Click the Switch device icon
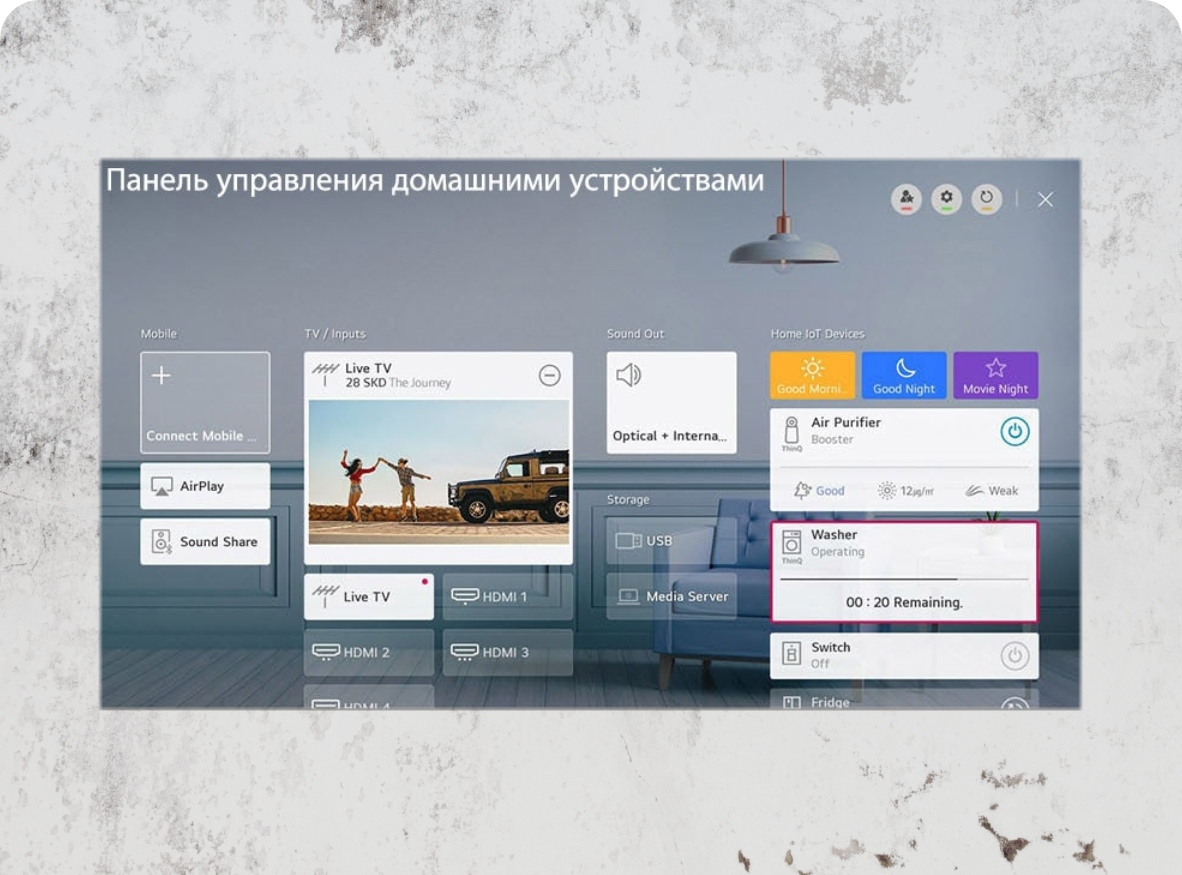The image size is (1182, 875). tap(792, 653)
